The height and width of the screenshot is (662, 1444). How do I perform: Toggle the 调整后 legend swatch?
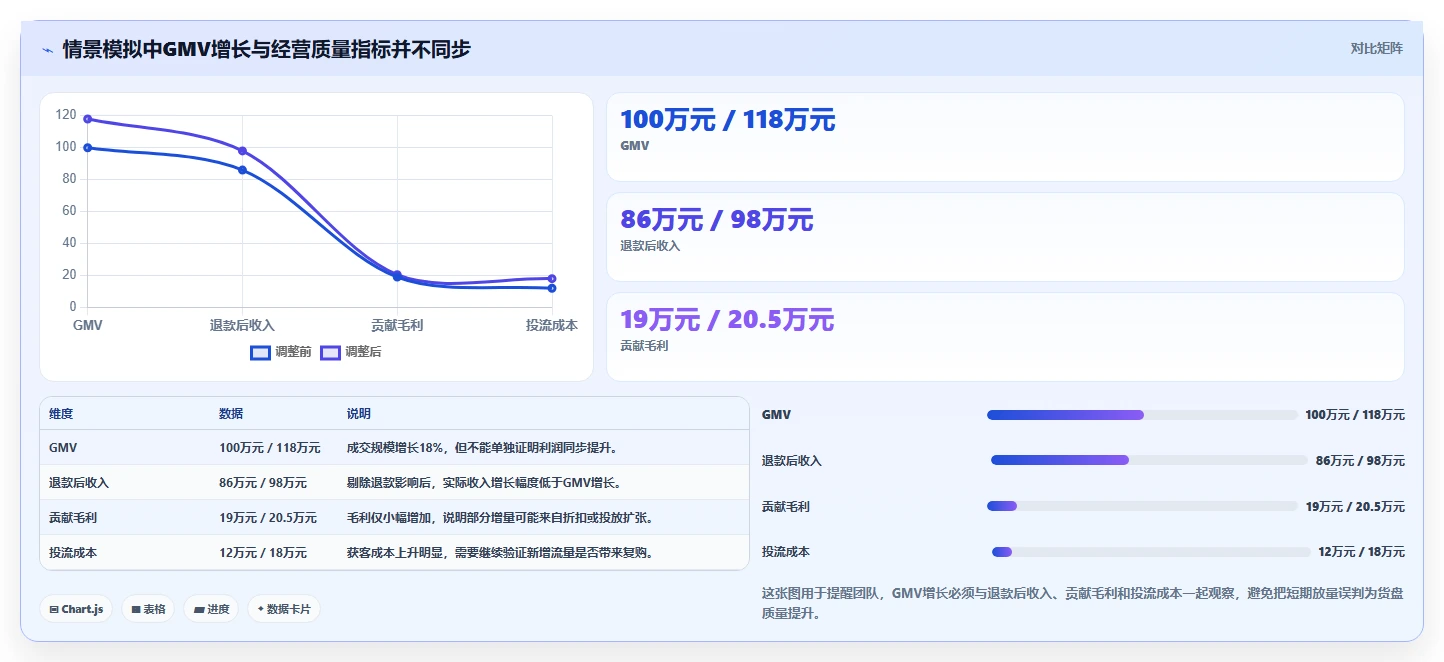[330, 352]
